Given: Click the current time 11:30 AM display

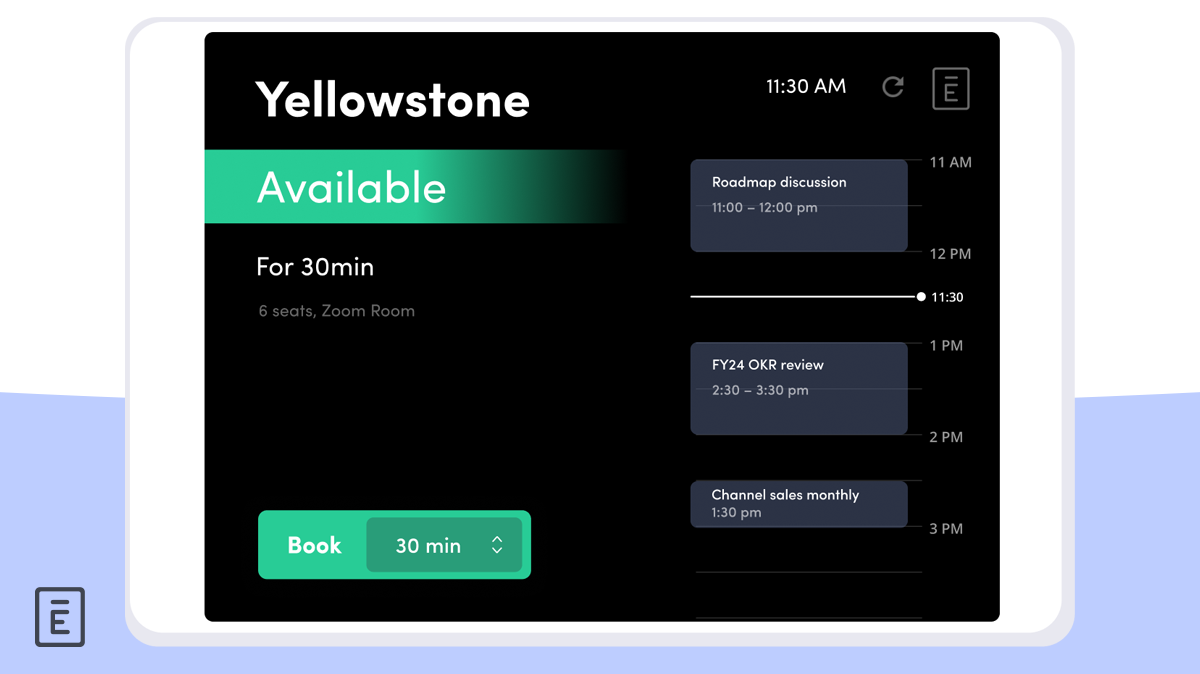Looking at the screenshot, I should pos(806,87).
